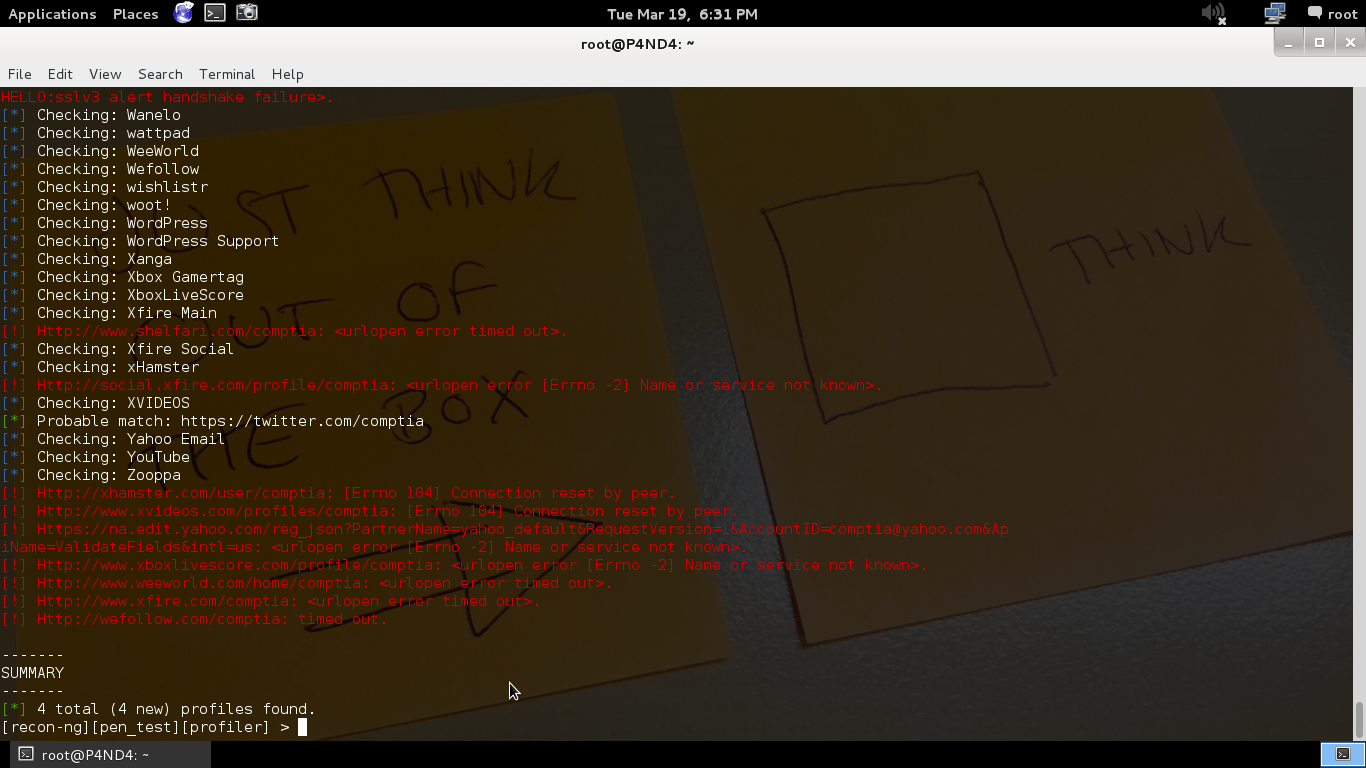Select the workspace switcher at bottom right
This screenshot has width=1366, height=768.
pyautogui.click(x=1342, y=754)
